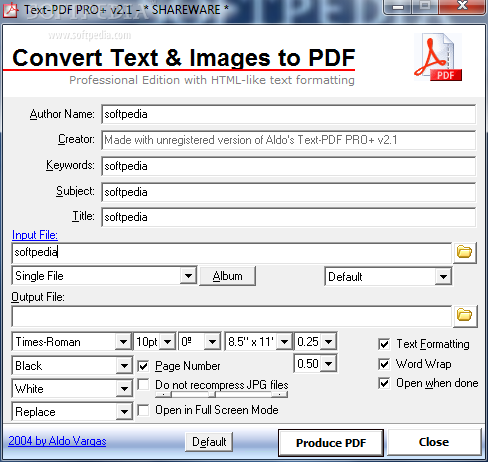The image size is (488, 462).
Task: Uncheck Text Formatting option
Action: 384,344
